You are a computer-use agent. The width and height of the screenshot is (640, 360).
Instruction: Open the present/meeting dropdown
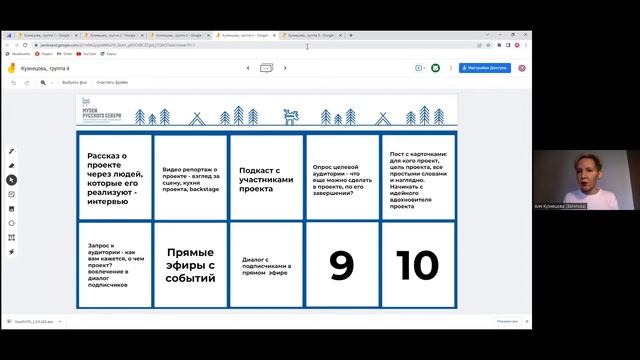(x=420, y=68)
